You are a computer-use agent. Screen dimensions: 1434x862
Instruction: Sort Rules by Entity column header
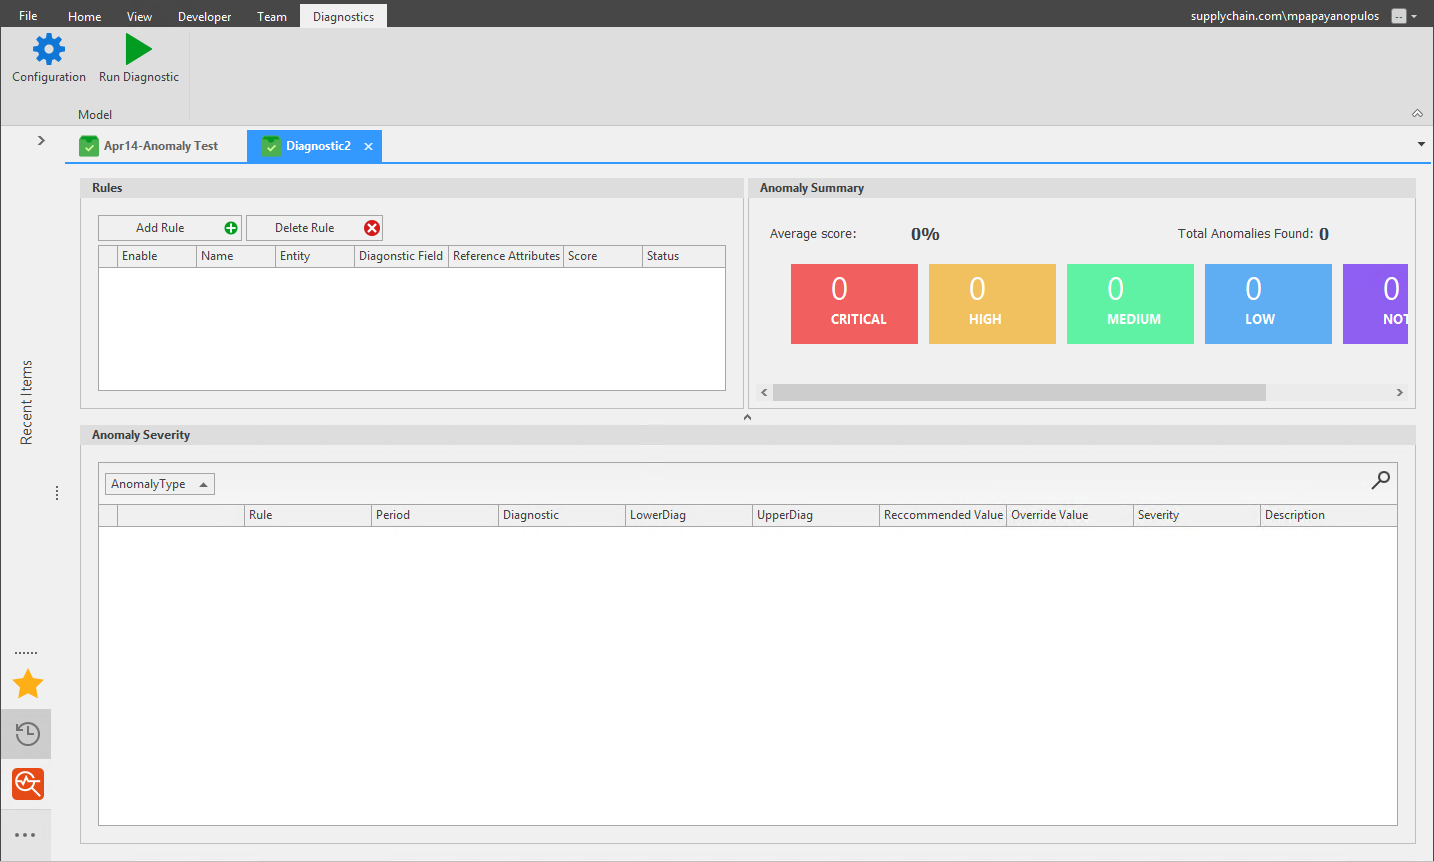(x=315, y=256)
